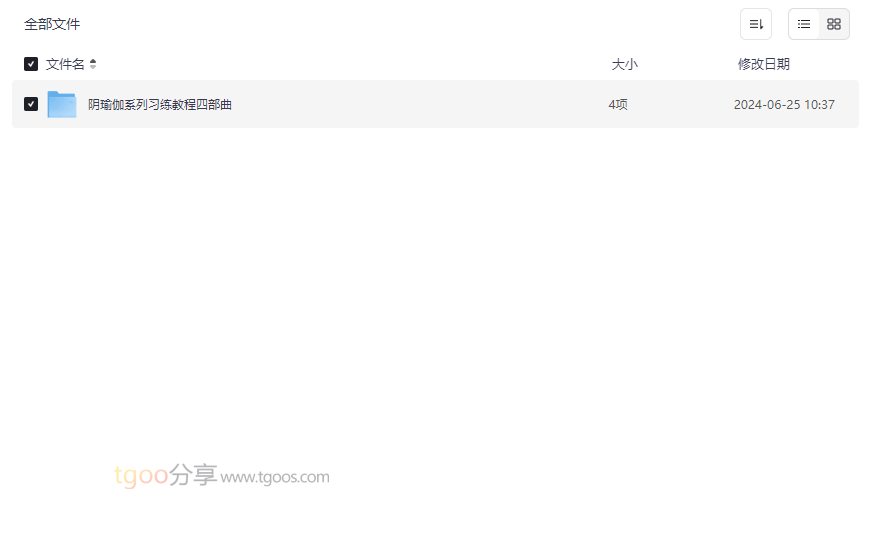Image resolution: width=874 pixels, height=538 pixels.
Task: Switch to list view layout
Action: coord(804,24)
